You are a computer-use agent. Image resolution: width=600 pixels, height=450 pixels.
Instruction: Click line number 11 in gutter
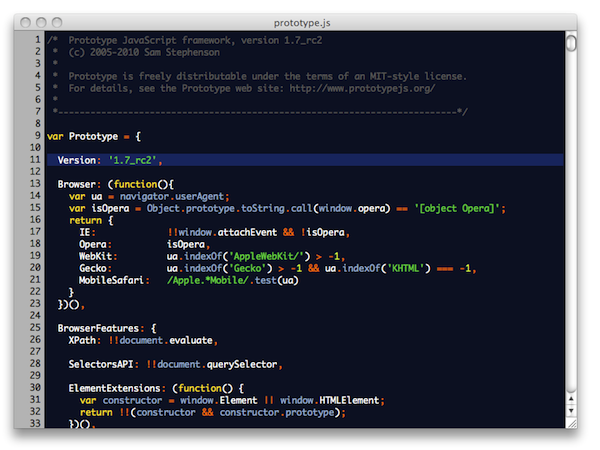(x=35, y=160)
